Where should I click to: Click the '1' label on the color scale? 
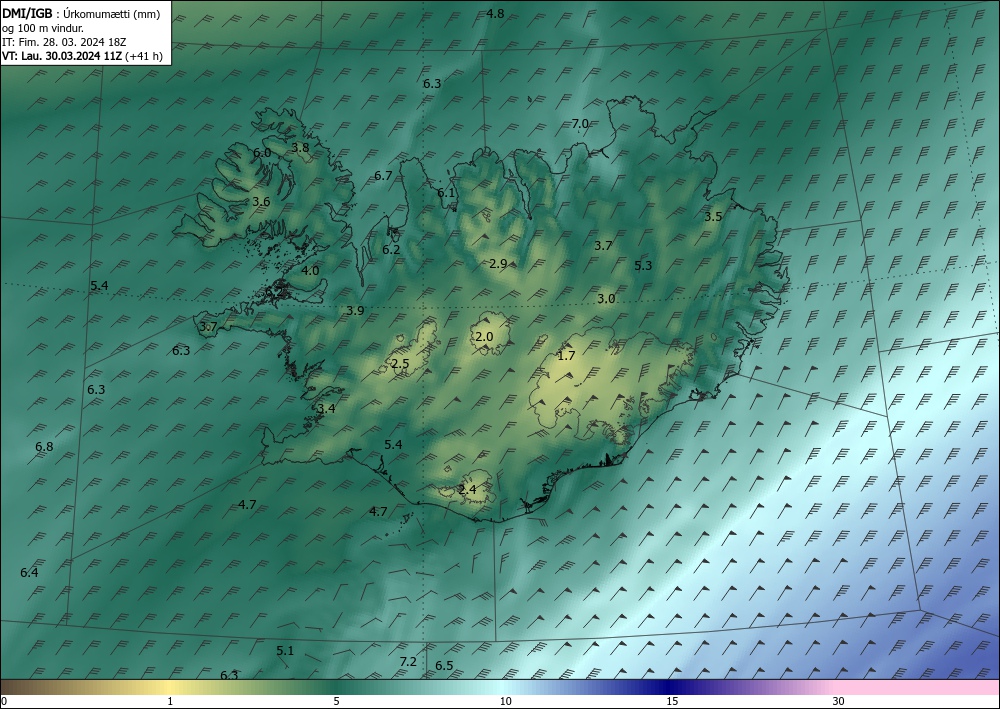point(170,701)
